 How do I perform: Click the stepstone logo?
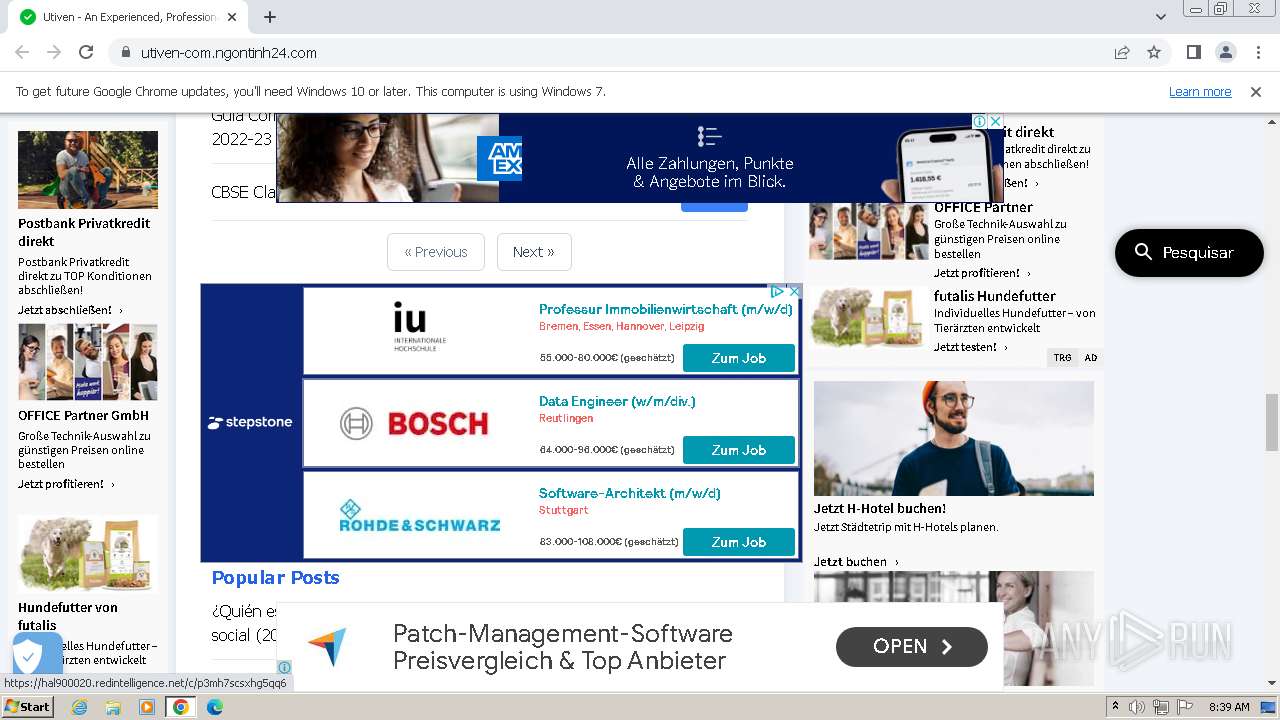250,422
